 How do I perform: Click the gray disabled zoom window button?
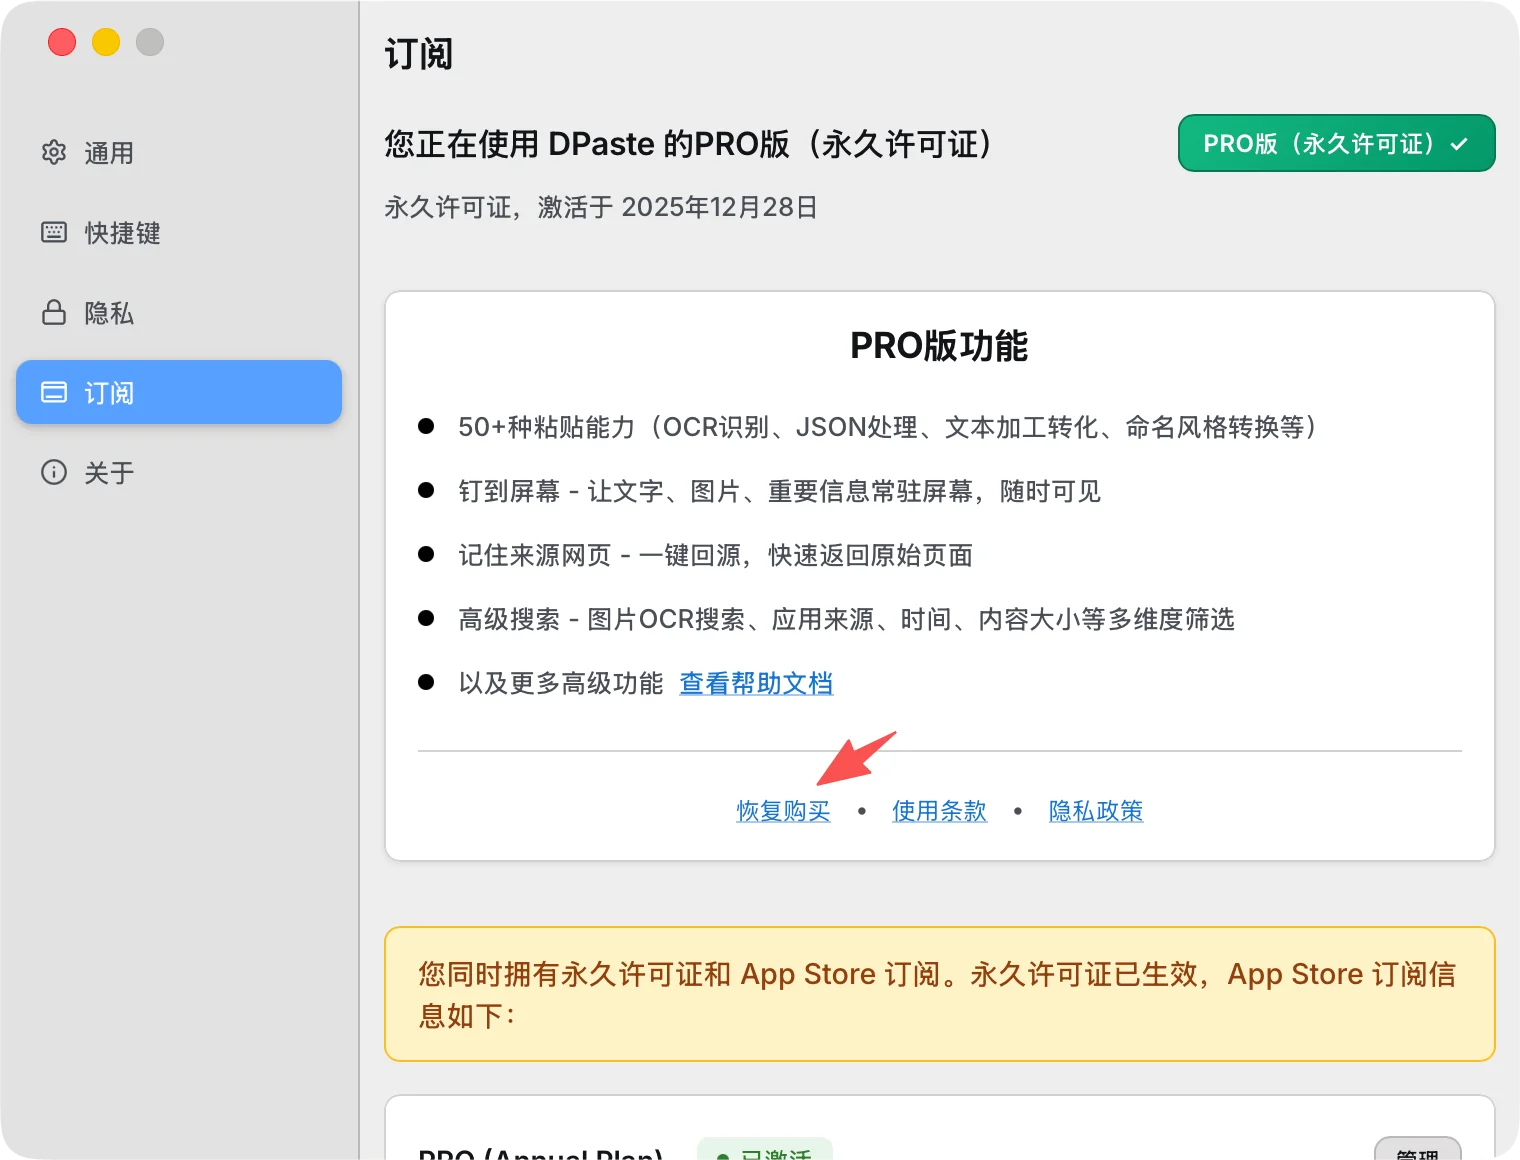[x=150, y=42]
